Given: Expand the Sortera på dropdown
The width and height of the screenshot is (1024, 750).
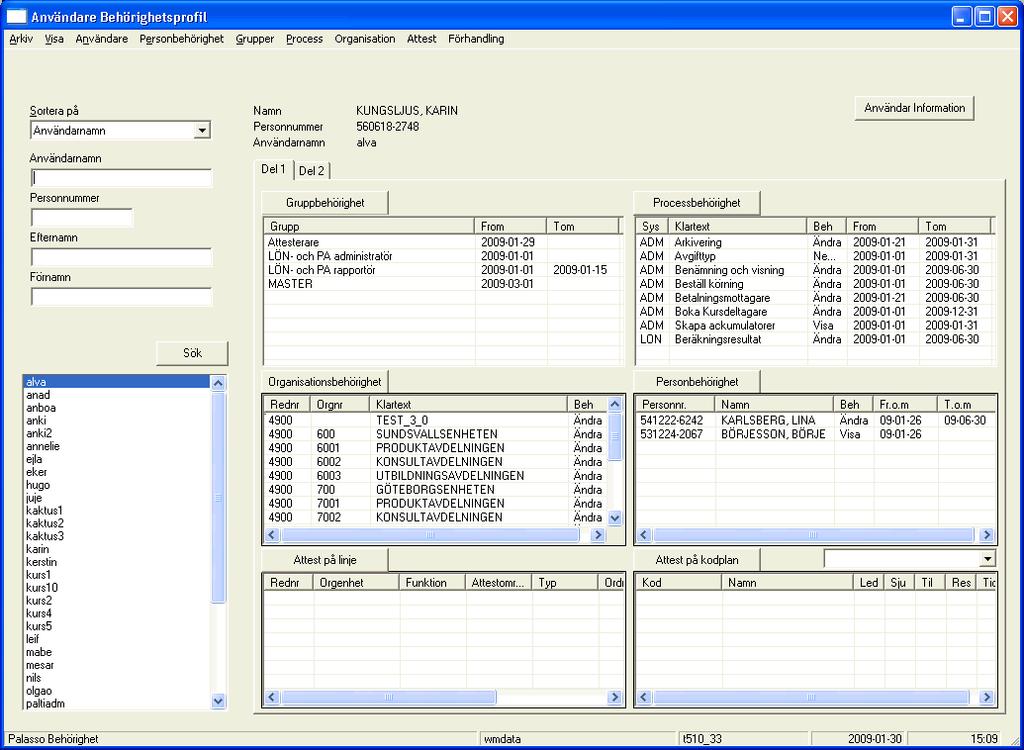Looking at the screenshot, I should click(x=202, y=131).
